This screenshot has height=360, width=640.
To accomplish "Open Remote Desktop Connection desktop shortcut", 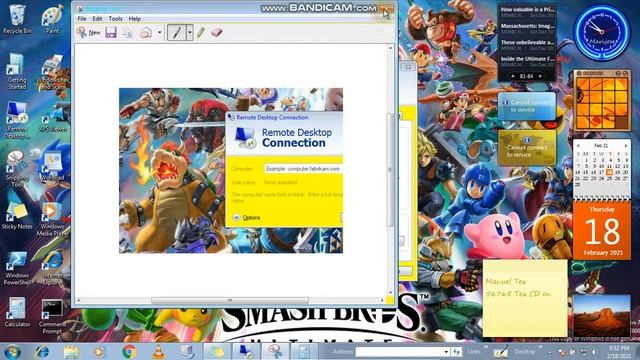I will [x=17, y=120].
